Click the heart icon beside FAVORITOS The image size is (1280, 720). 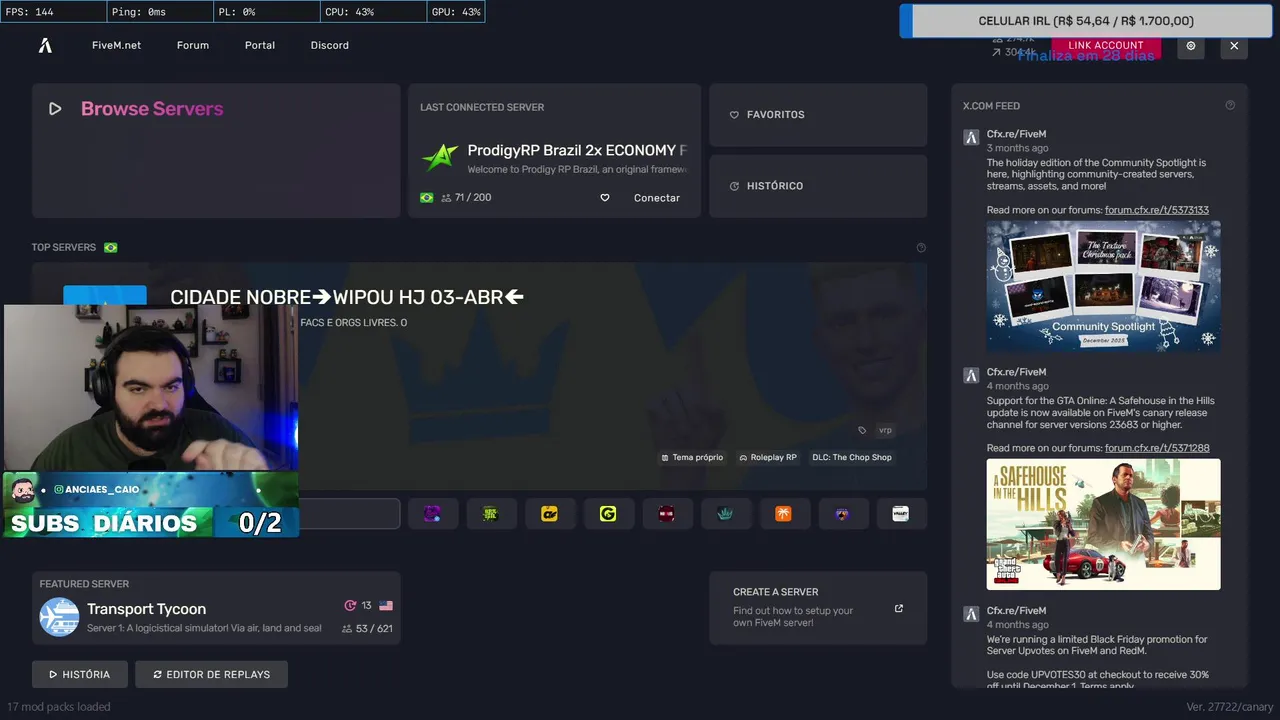[734, 115]
